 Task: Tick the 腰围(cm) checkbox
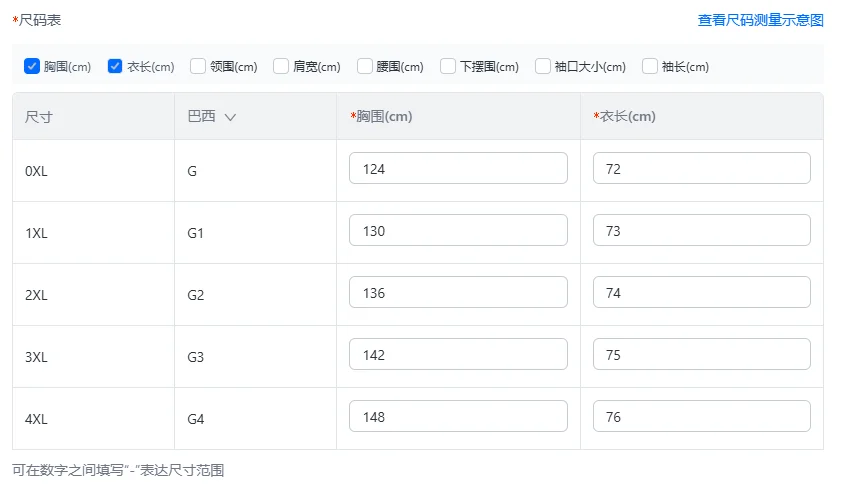coord(365,67)
